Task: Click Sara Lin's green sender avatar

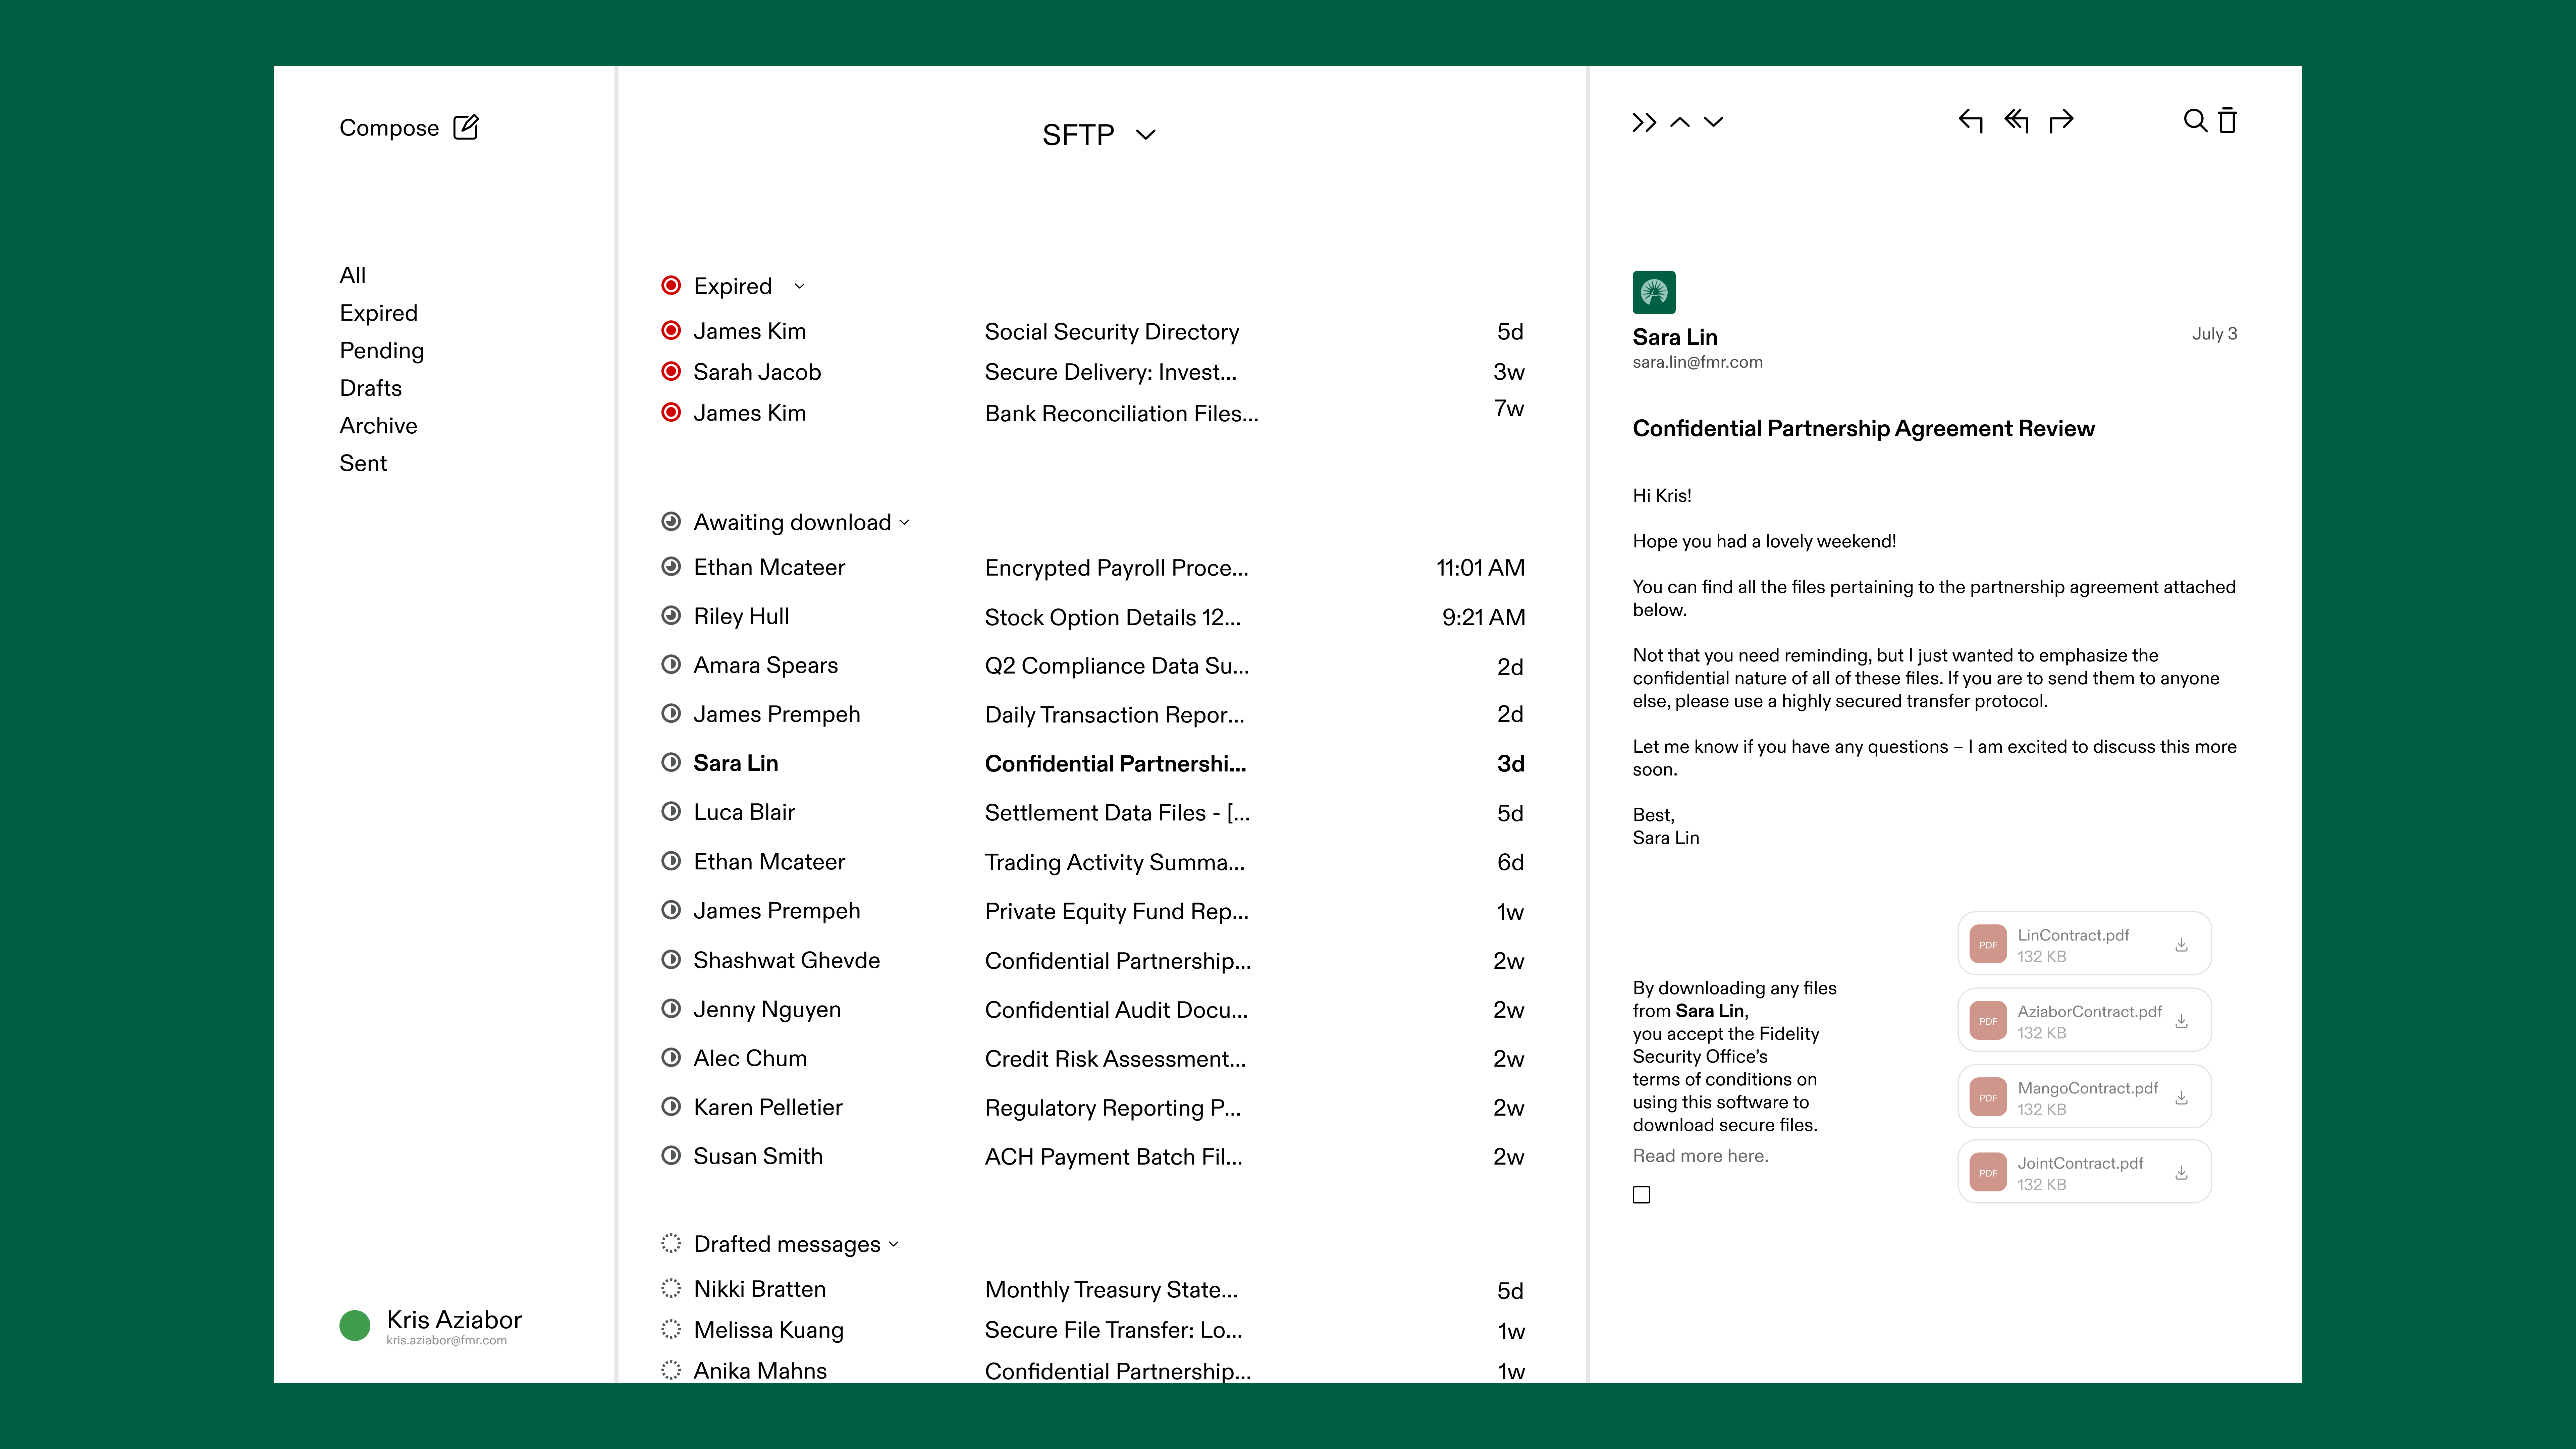Action: pos(1654,292)
